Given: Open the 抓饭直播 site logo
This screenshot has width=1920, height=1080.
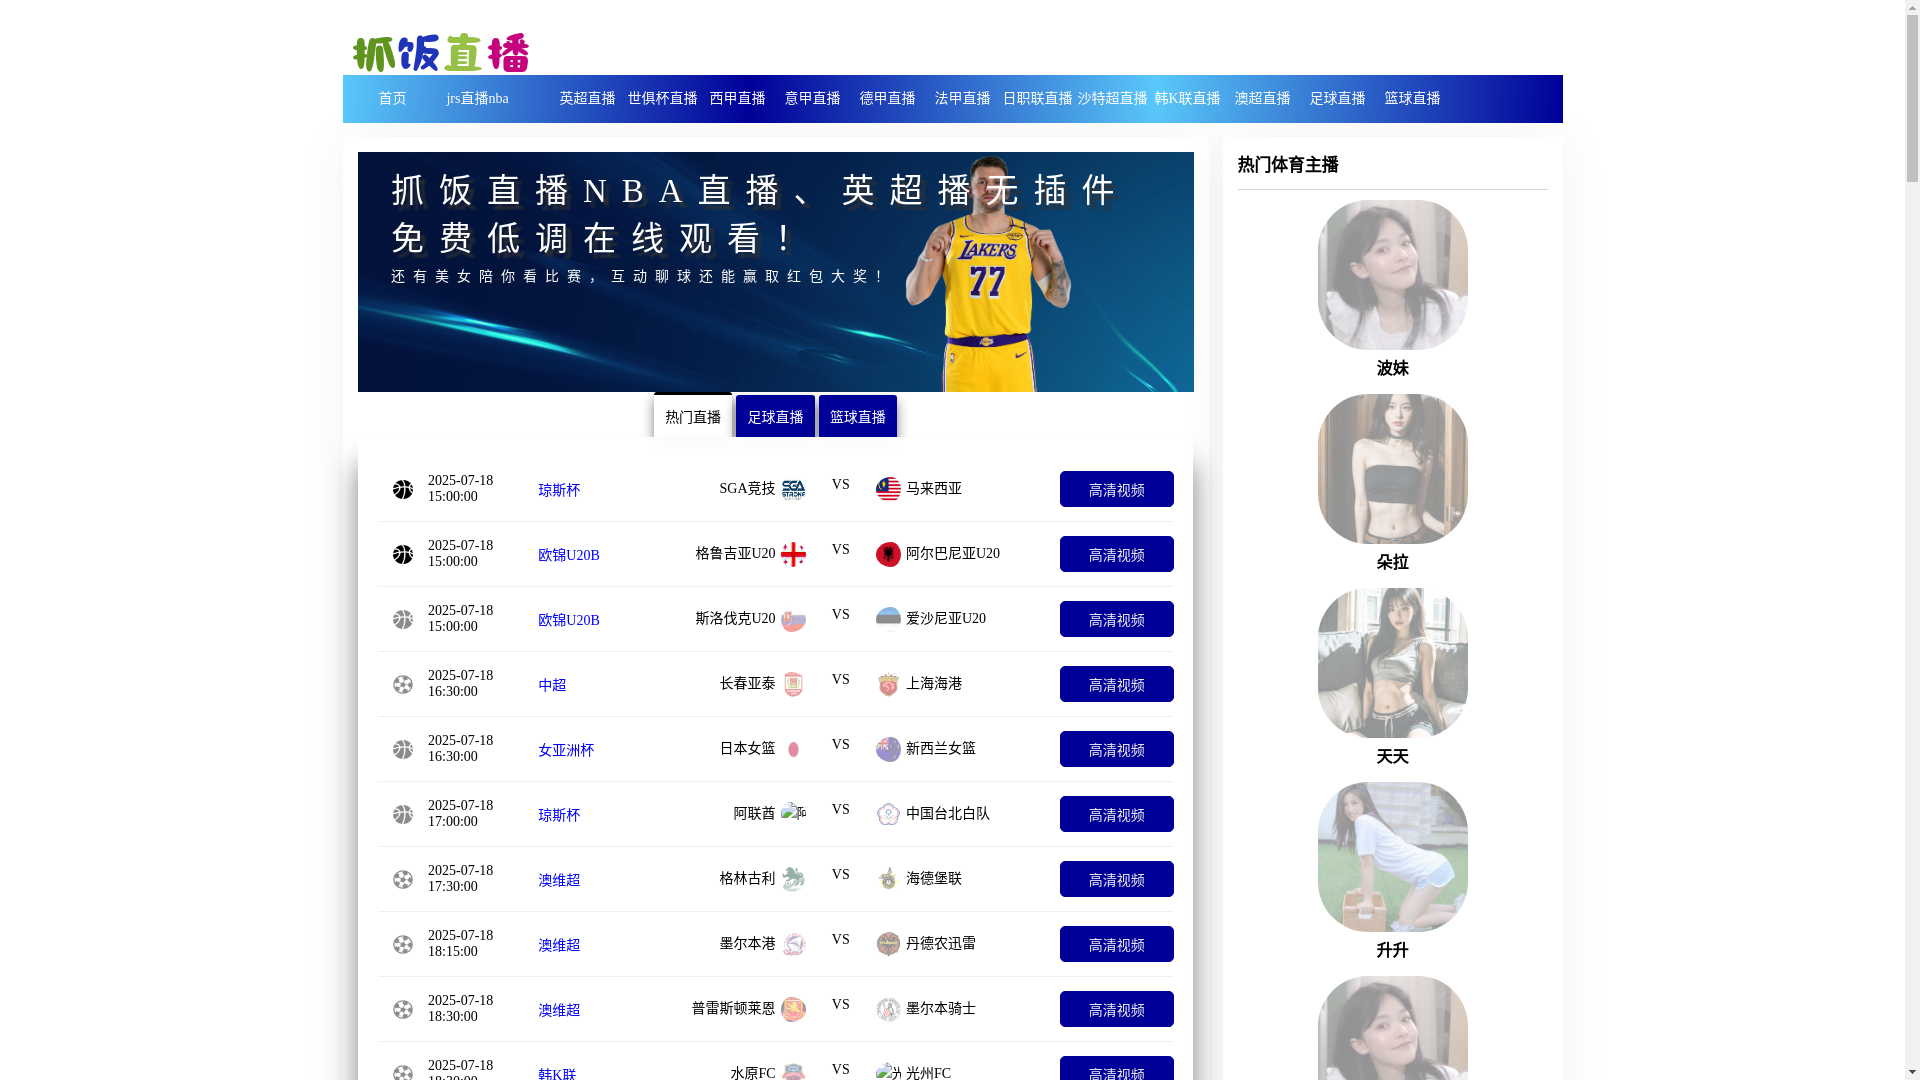Looking at the screenshot, I should pyautogui.click(x=441, y=52).
